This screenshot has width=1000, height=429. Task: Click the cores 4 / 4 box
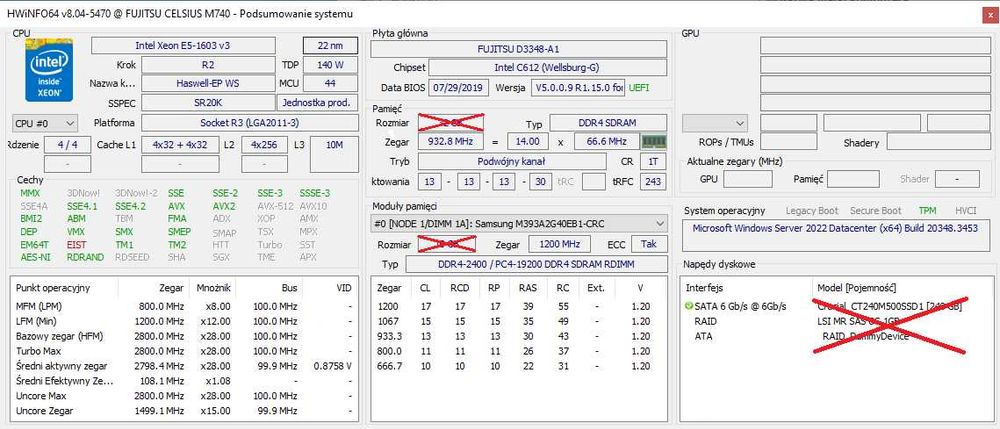[67, 145]
